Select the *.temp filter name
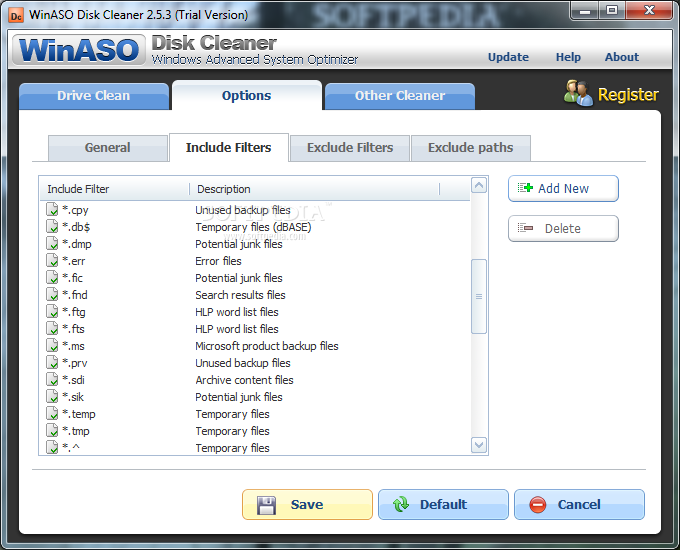Viewport: 680px width, 550px height. click(x=78, y=414)
